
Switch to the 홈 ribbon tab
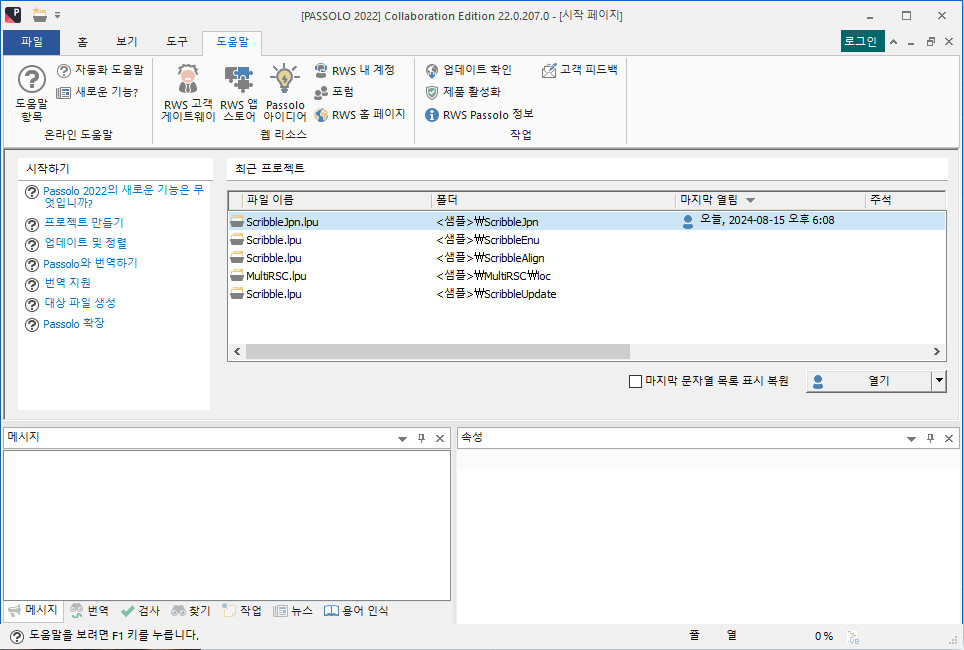tap(82, 42)
